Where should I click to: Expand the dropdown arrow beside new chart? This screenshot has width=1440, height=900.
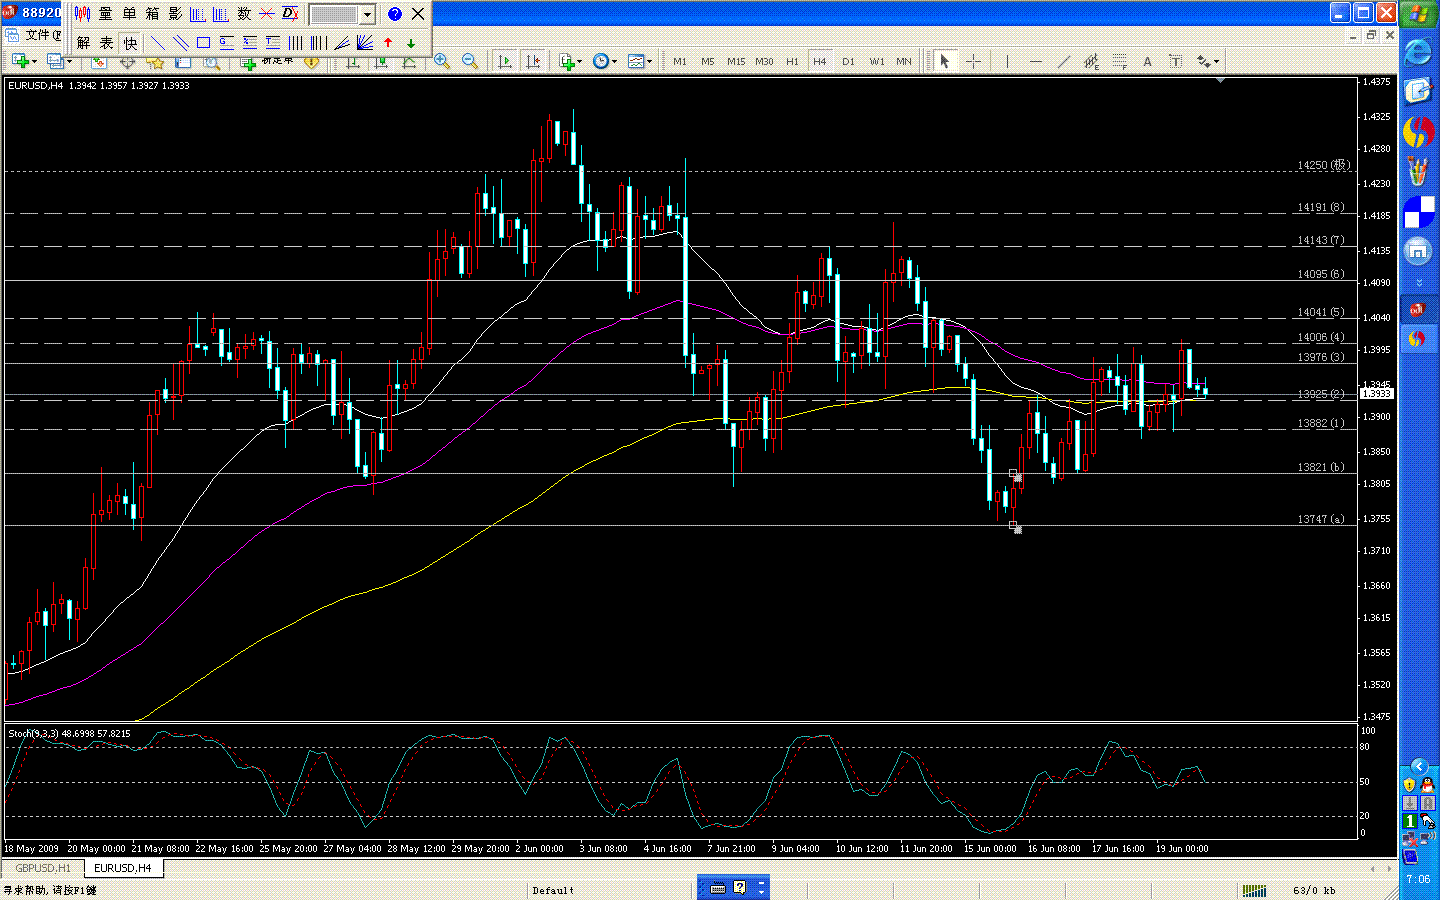(x=34, y=62)
